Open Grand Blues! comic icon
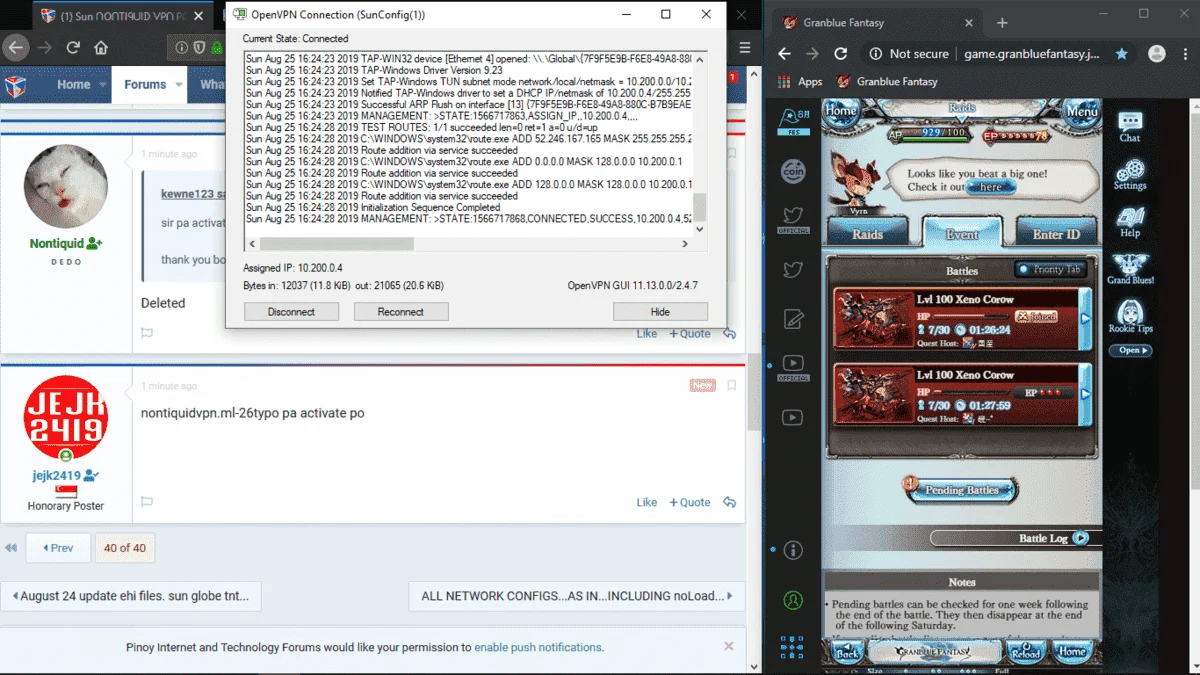Viewport: 1200px width, 675px height. click(x=1131, y=270)
